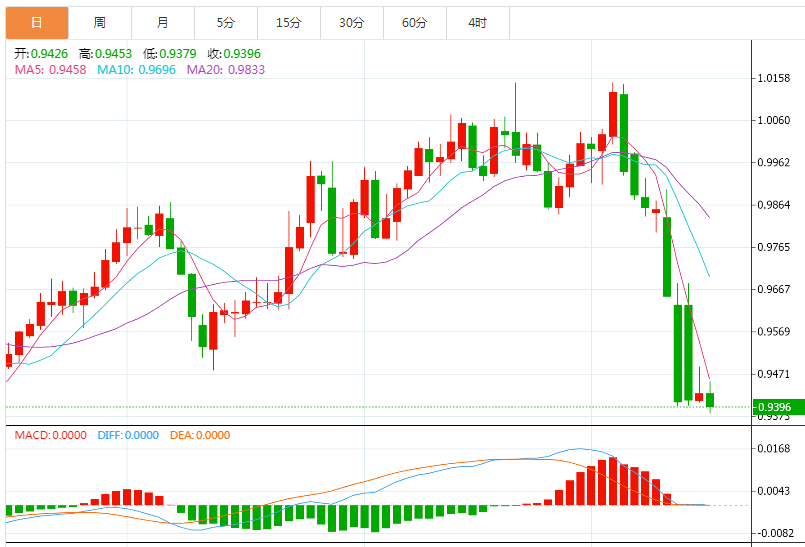
Task: Click the -0.0082 MACD axis label
Action: (776, 534)
